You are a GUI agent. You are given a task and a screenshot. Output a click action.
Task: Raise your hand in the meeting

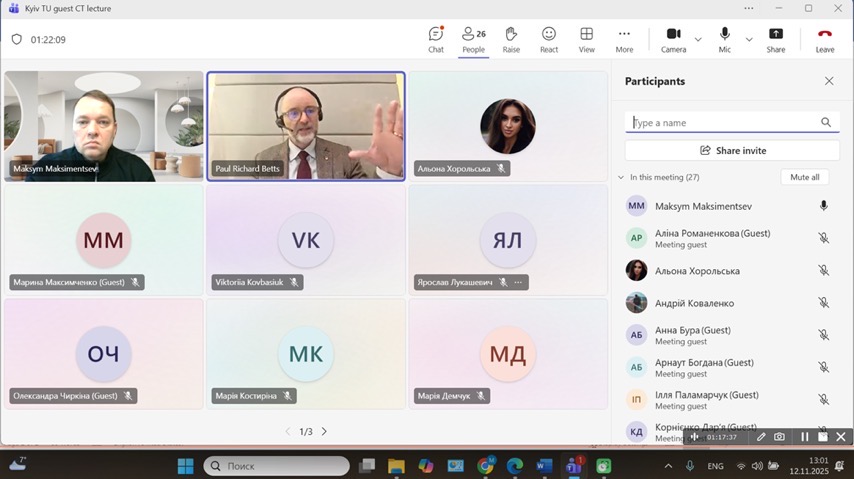[x=511, y=39]
